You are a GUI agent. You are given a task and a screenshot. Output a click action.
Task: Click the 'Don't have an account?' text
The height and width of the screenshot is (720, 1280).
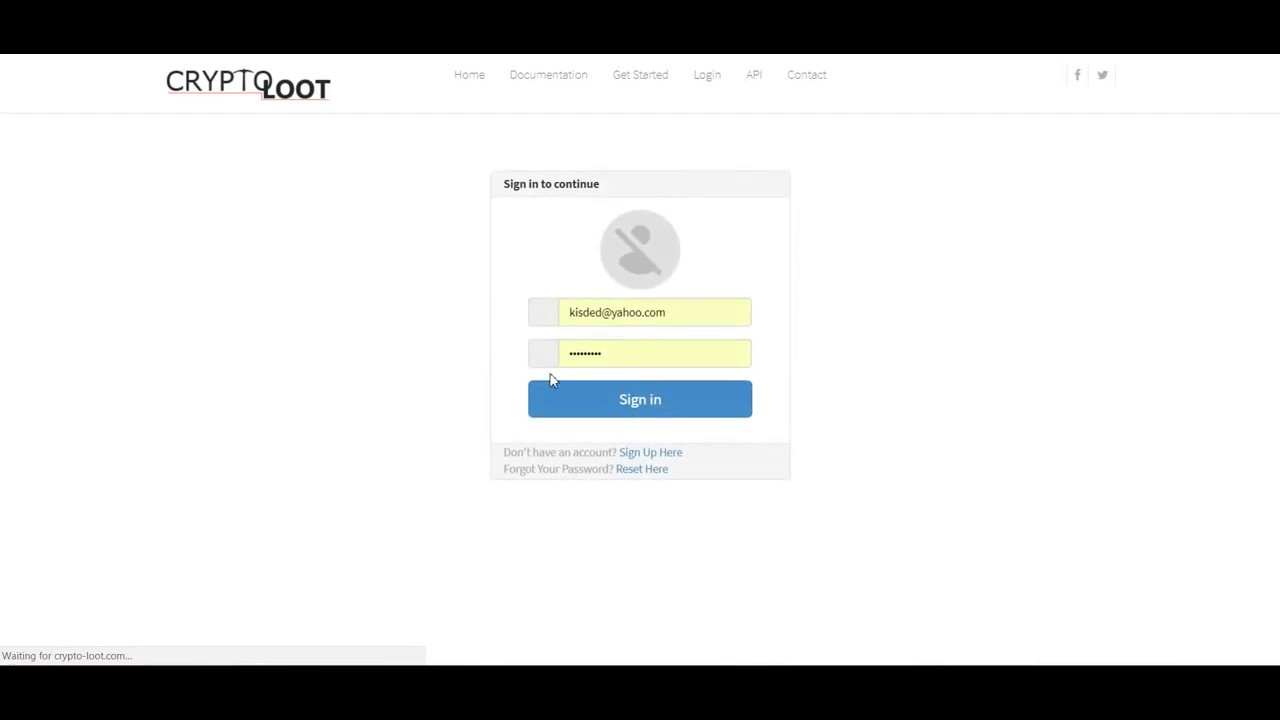pos(560,452)
